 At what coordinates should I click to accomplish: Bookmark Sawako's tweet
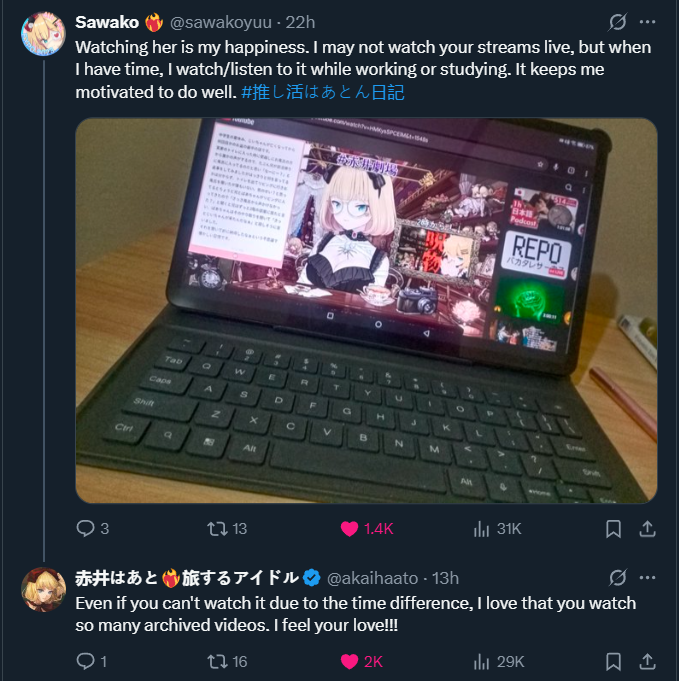tap(613, 529)
